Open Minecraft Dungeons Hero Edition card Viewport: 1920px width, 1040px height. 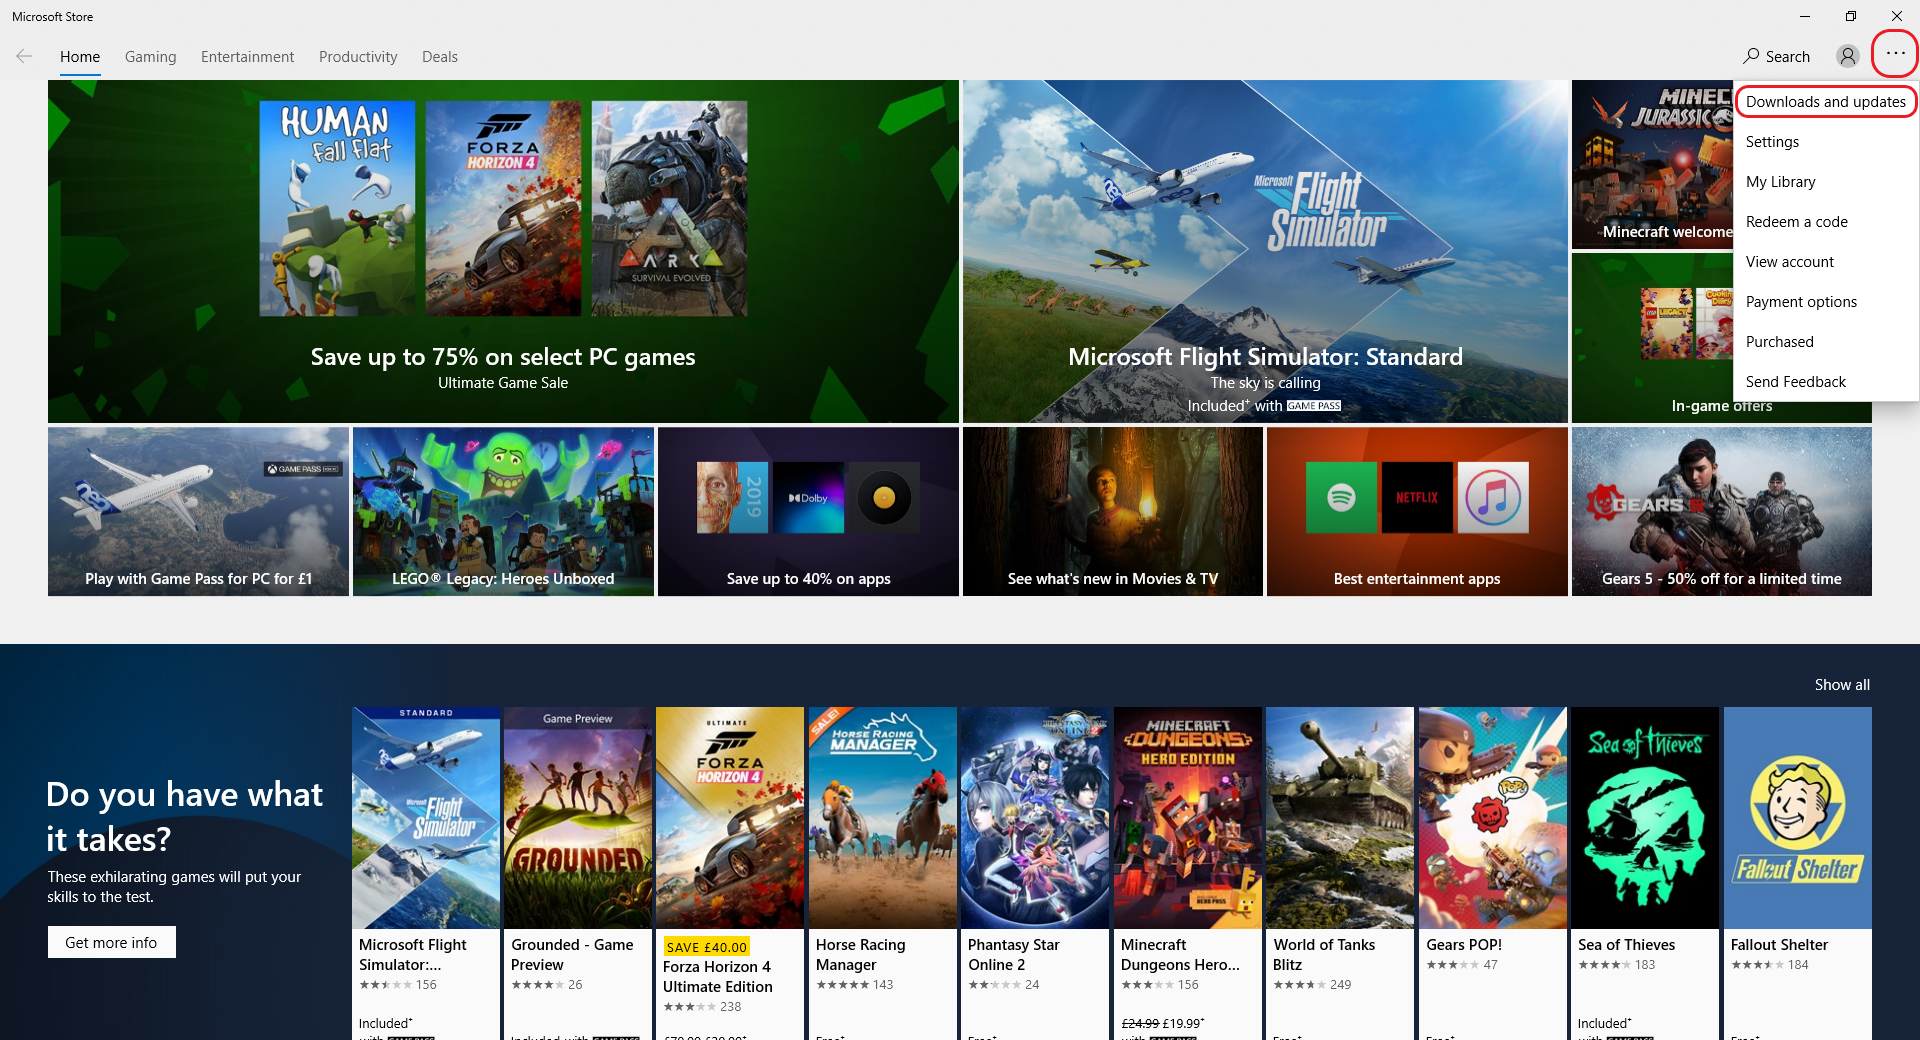click(1188, 873)
